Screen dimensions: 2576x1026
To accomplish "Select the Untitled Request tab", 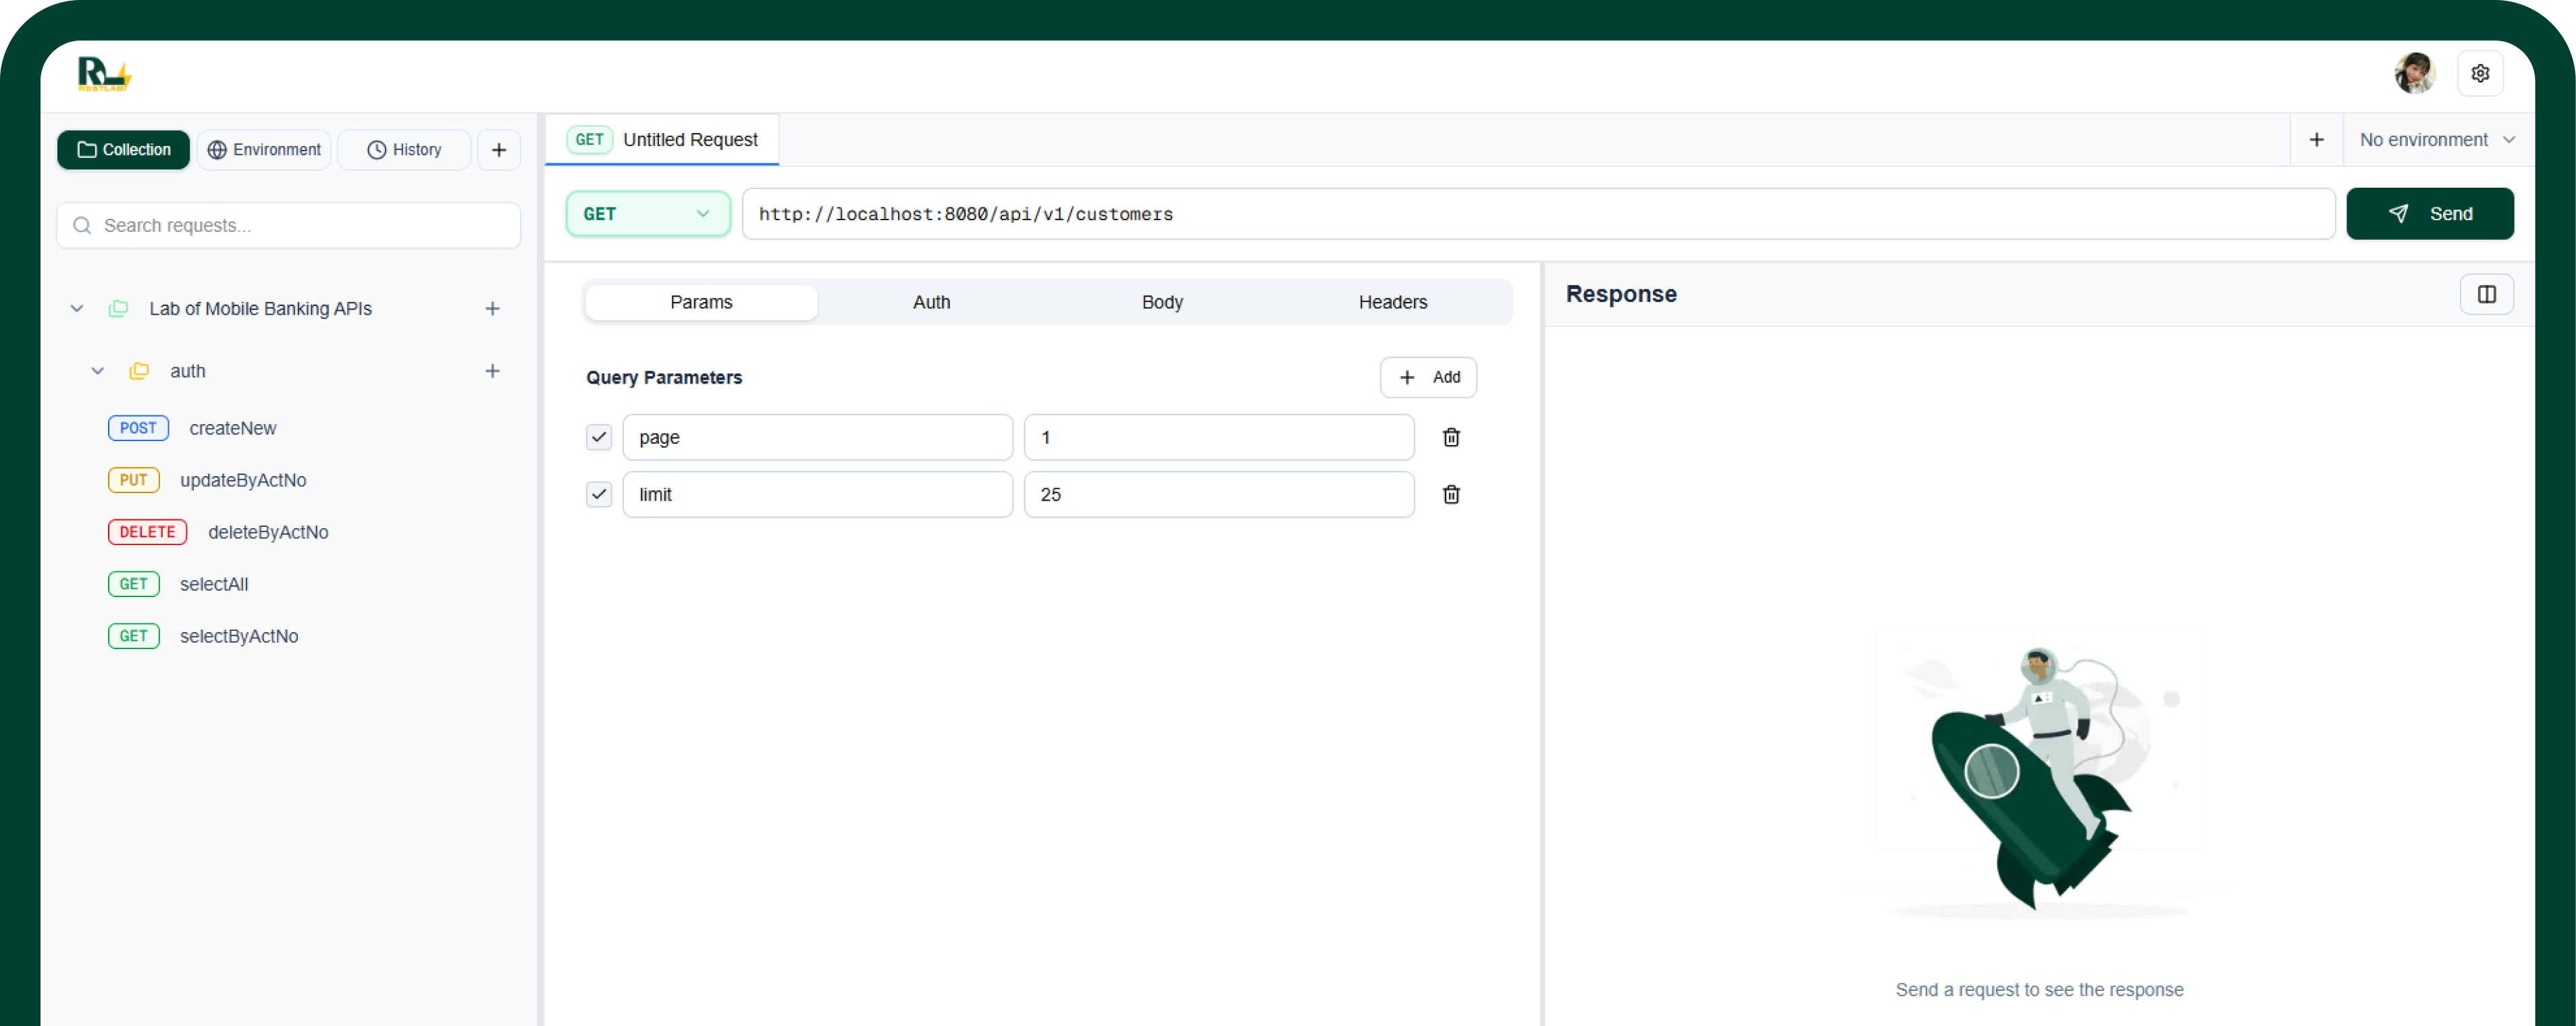I will (x=662, y=140).
